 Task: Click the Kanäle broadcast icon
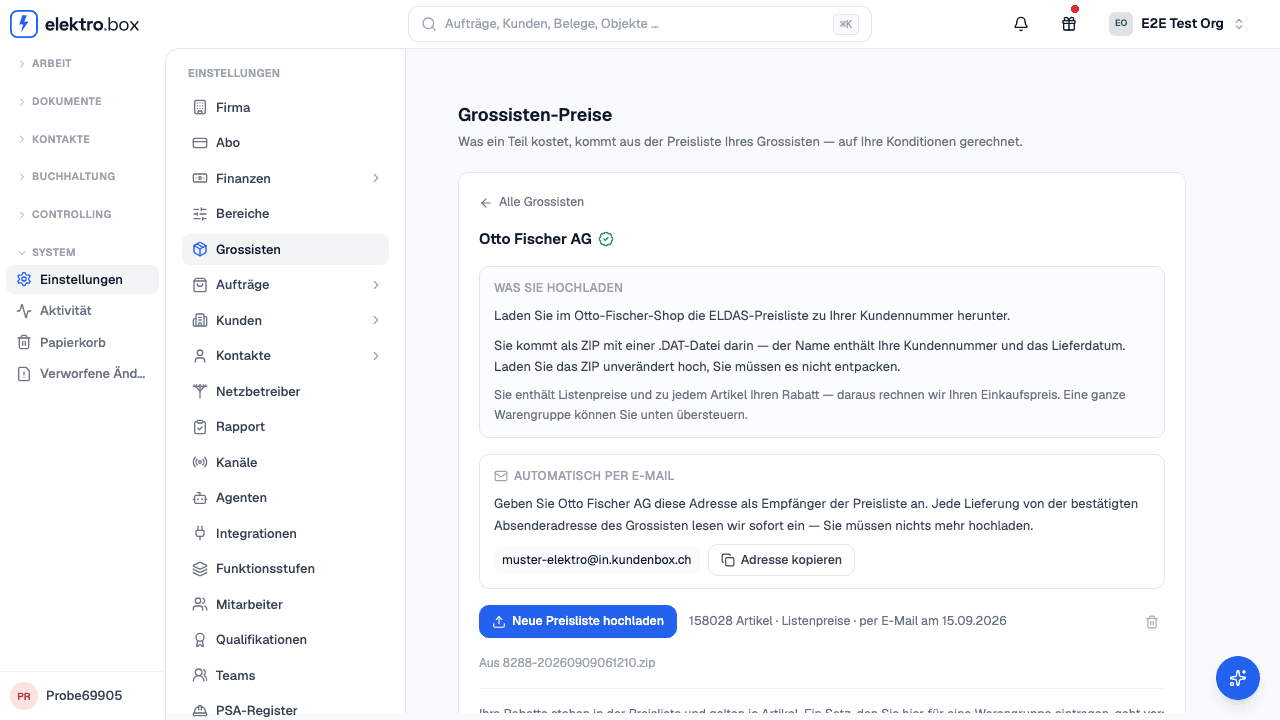pos(199,463)
